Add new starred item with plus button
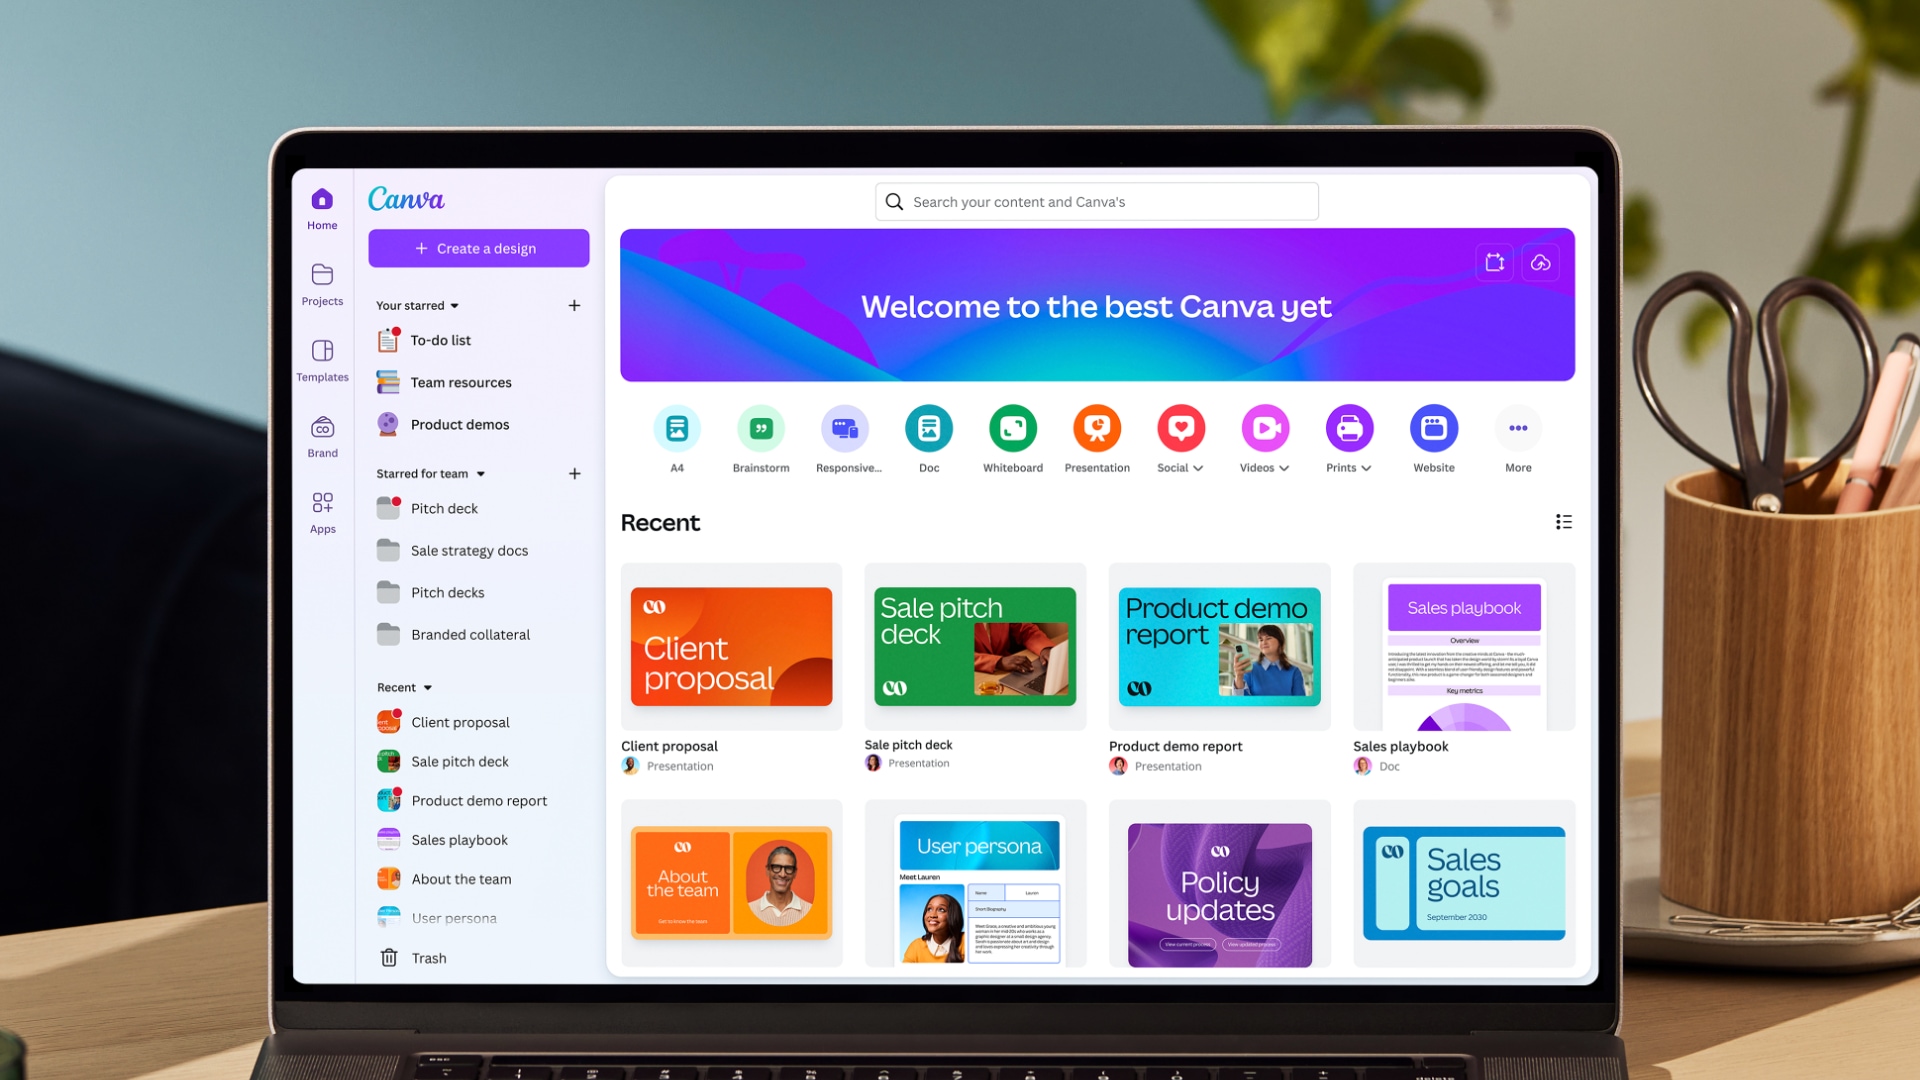 point(575,305)
